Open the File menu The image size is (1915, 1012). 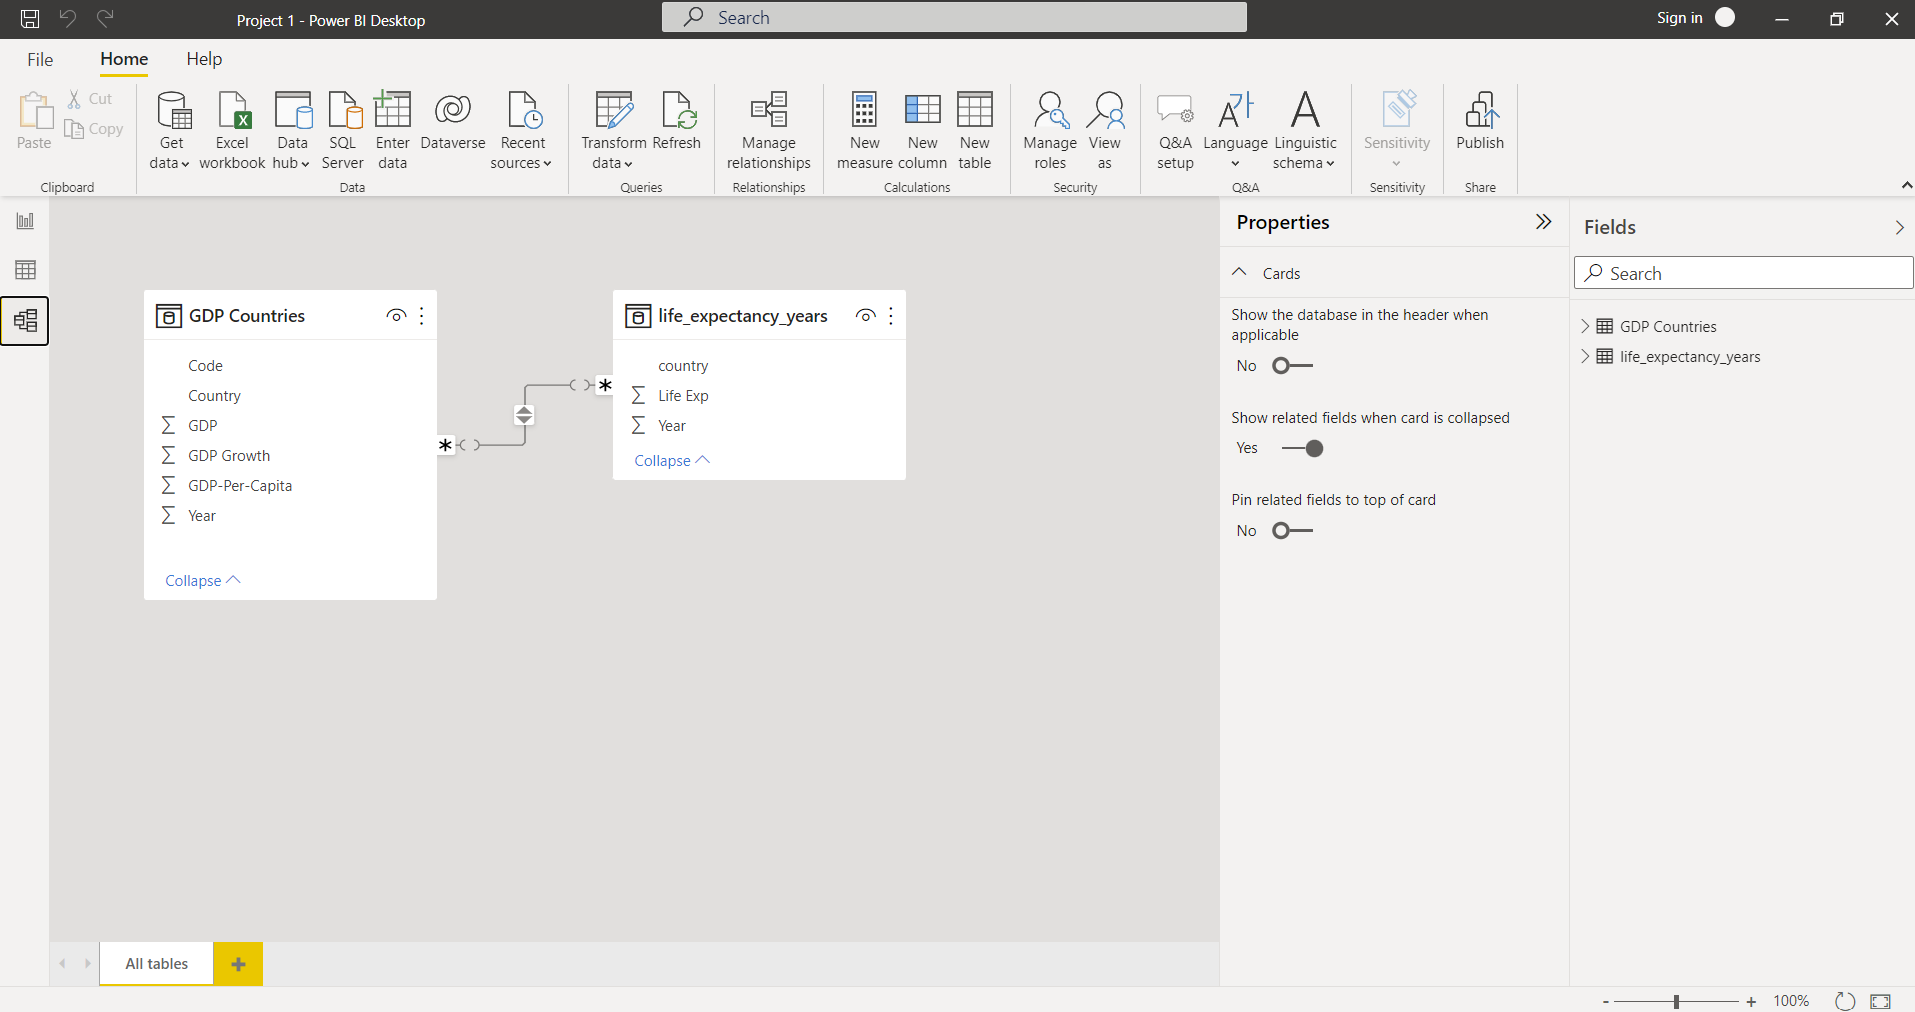point(40,60)
